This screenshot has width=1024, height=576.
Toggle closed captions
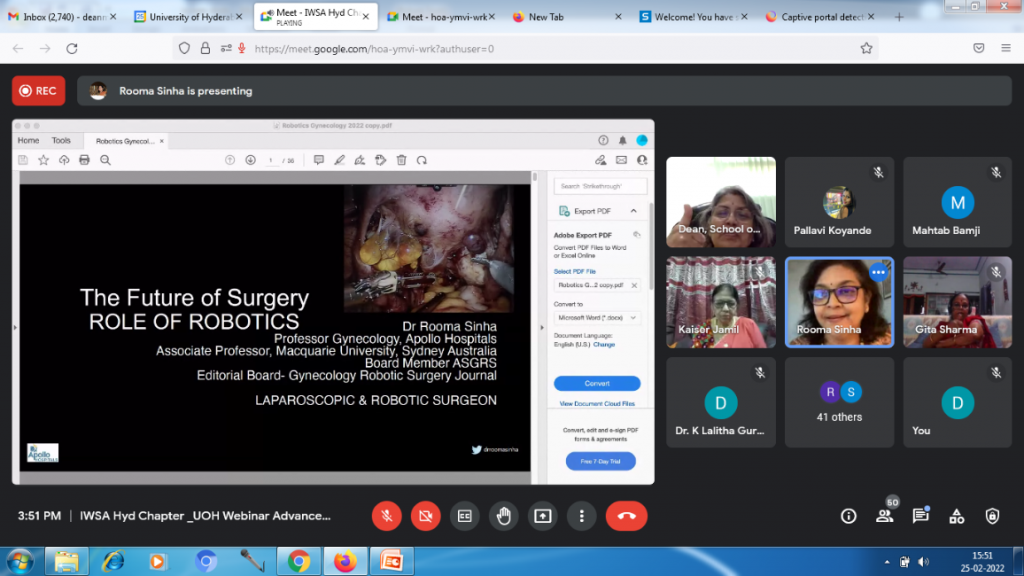pos(465,516)
